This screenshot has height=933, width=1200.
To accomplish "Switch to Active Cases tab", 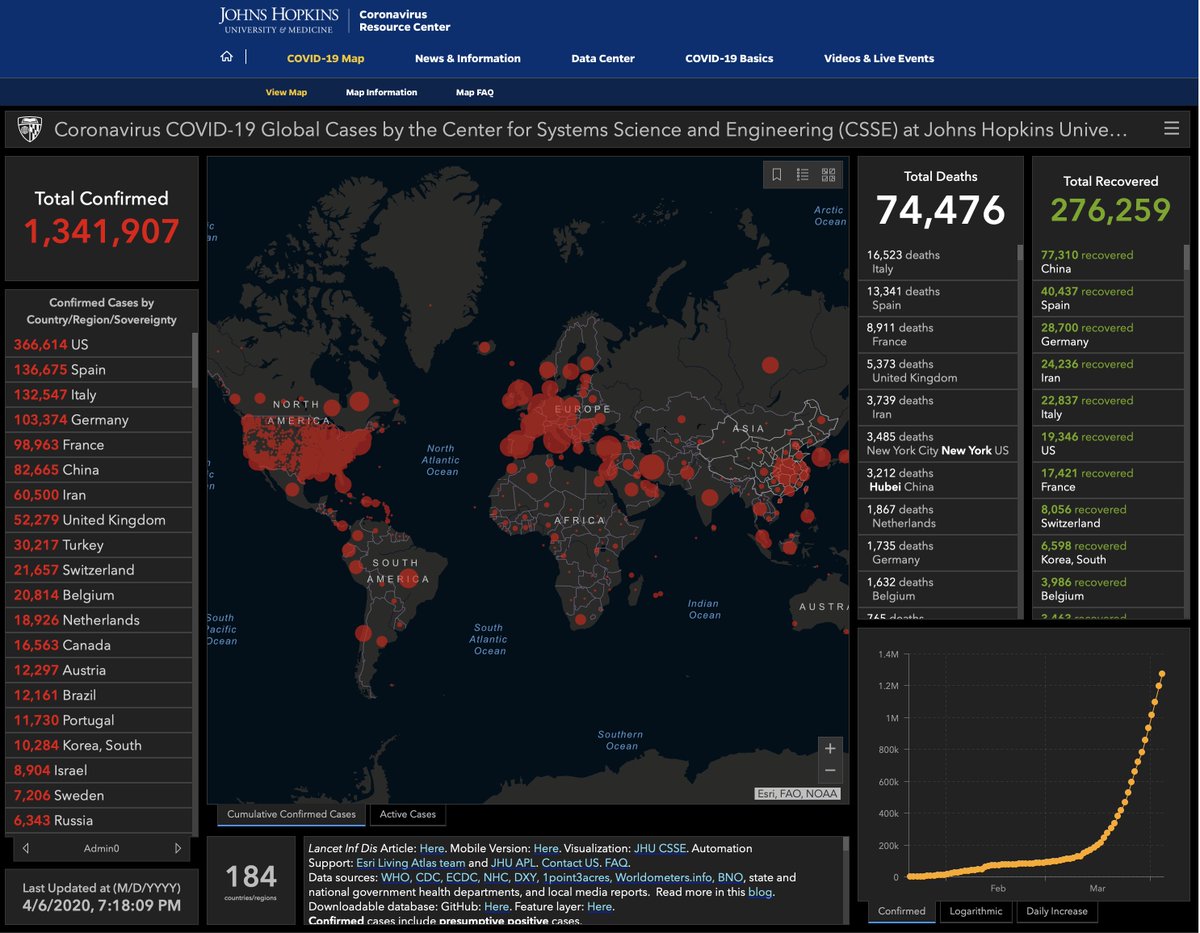I will (x=408, y=814).
